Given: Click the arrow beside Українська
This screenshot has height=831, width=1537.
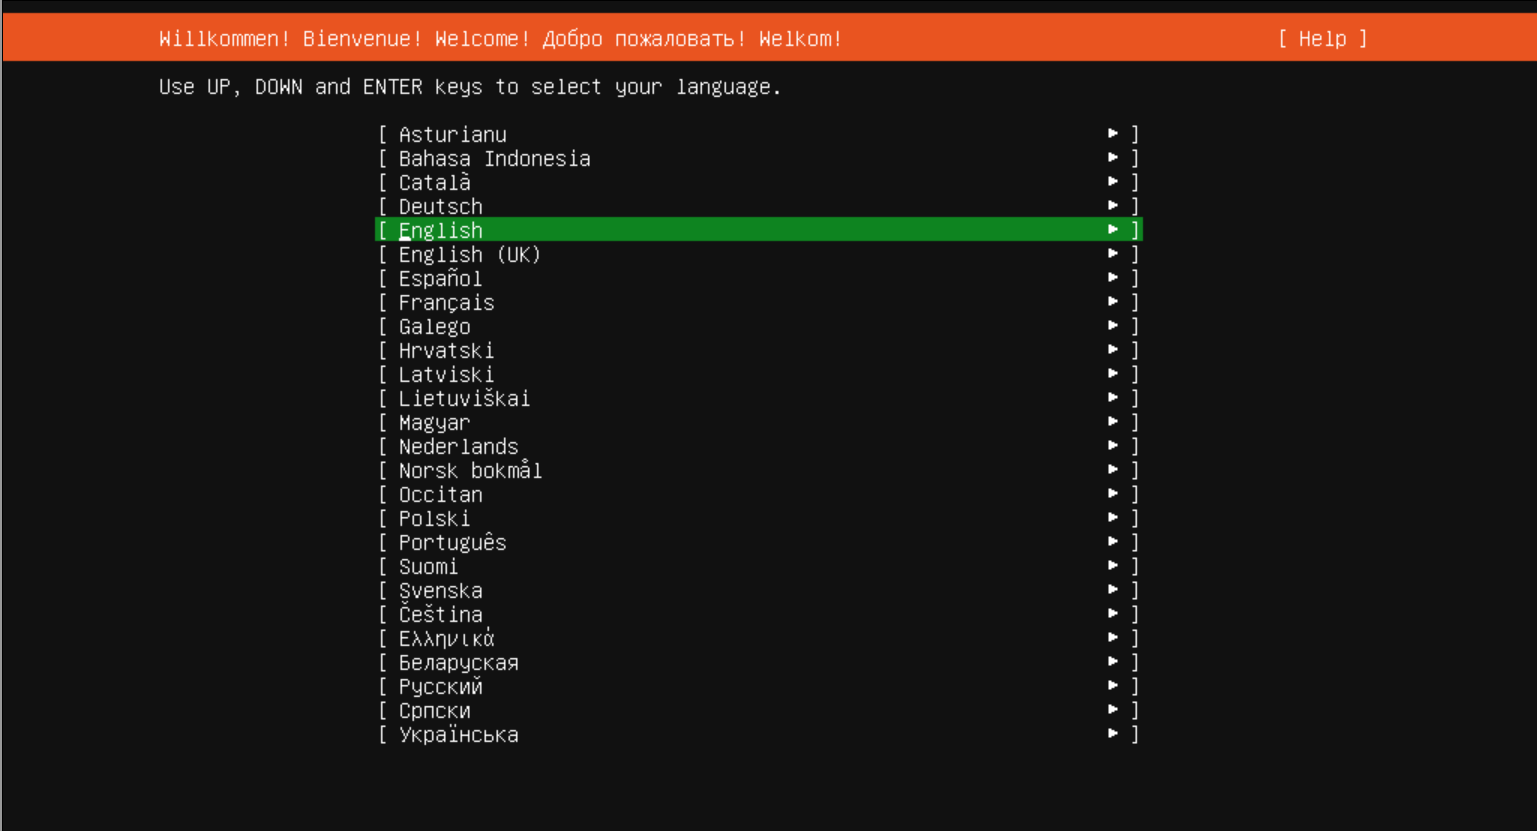Looking at the screenshot, I should [x=1113, y=734].
